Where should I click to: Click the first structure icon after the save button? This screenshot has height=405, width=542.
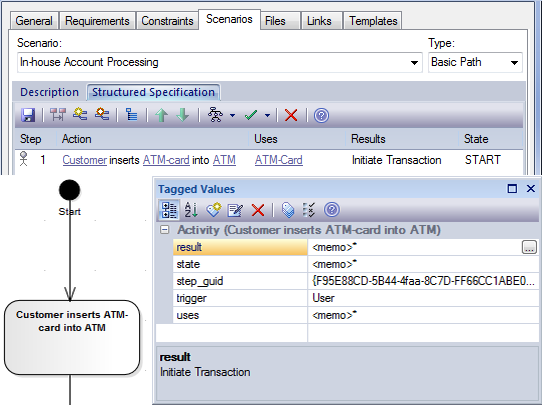click(x=58, y=115)
